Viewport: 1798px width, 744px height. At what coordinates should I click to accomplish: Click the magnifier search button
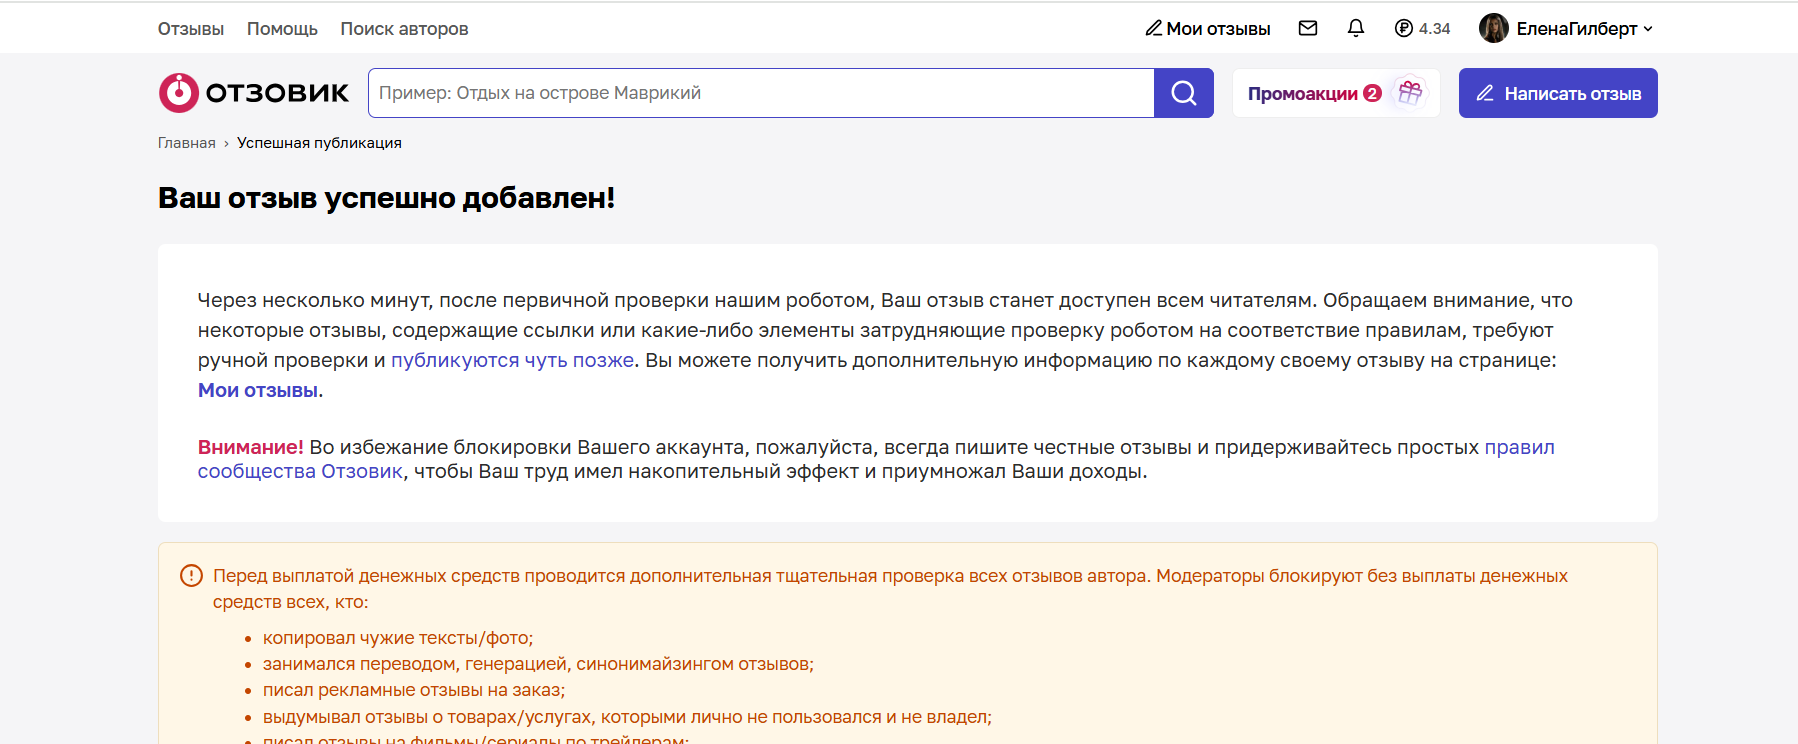pyautogui.click(x=1184, y=93)
